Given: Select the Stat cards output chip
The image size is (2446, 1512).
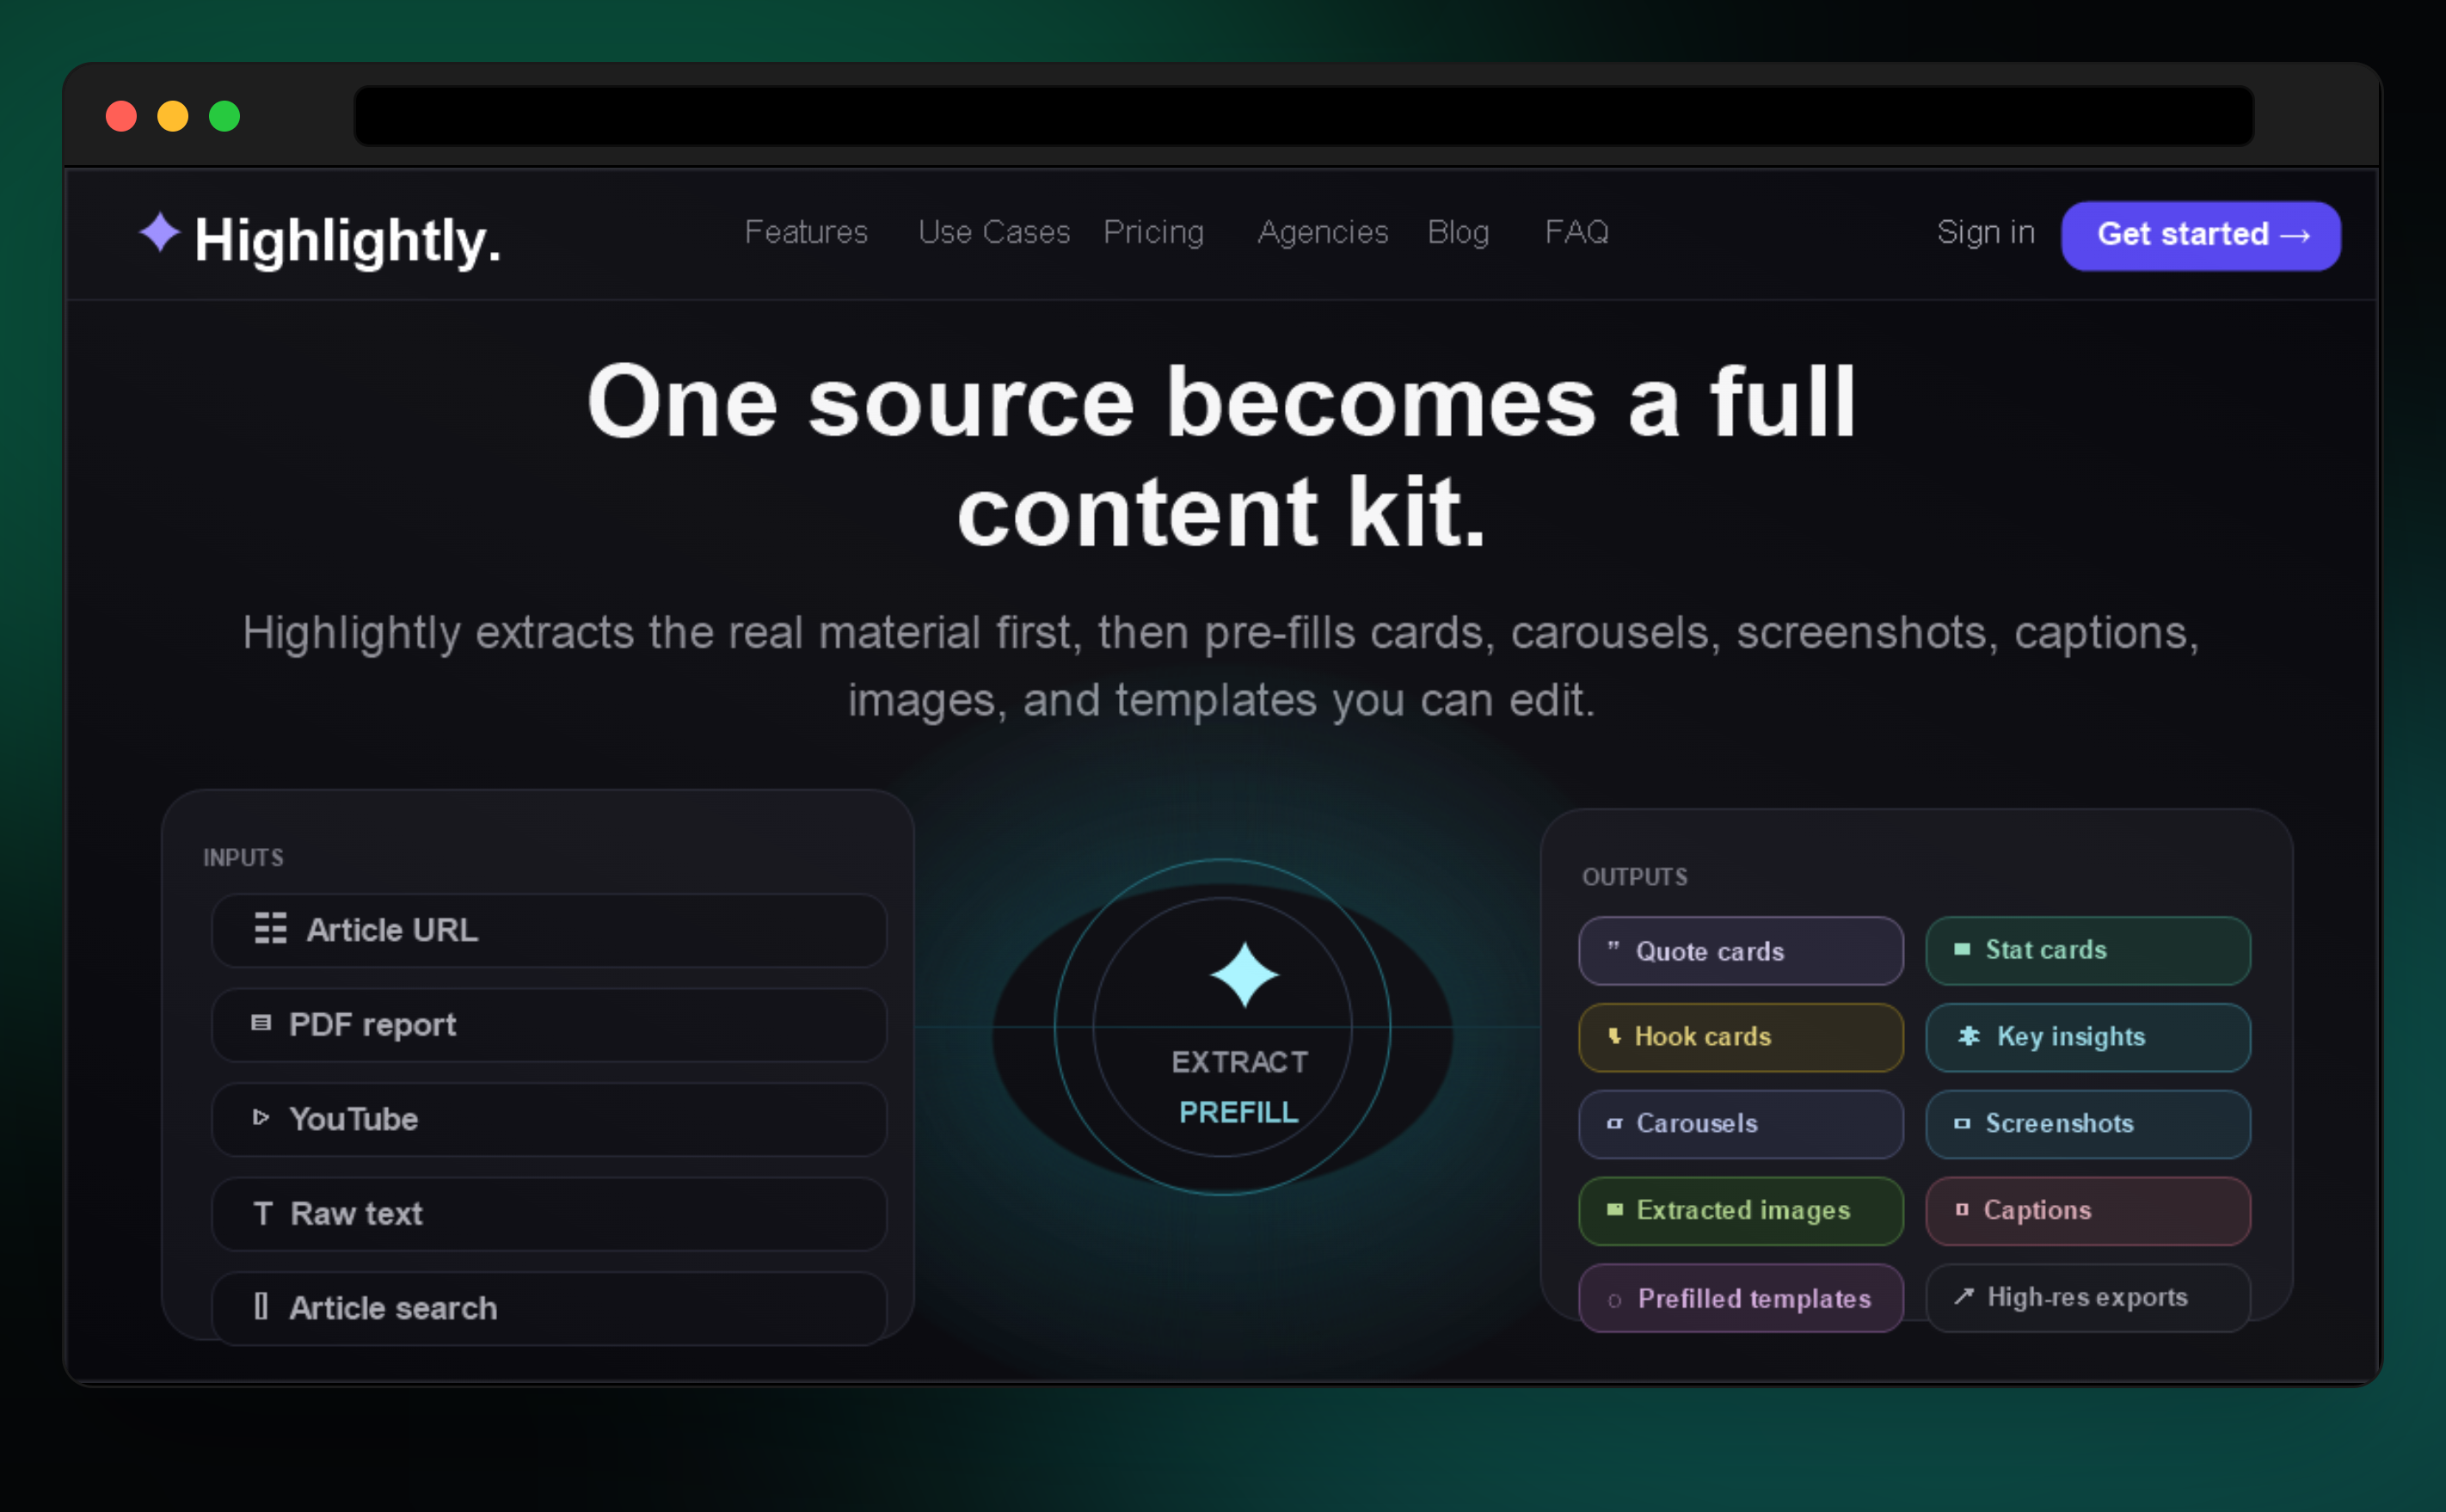Looking at the screenshot, I should 2088,950.
